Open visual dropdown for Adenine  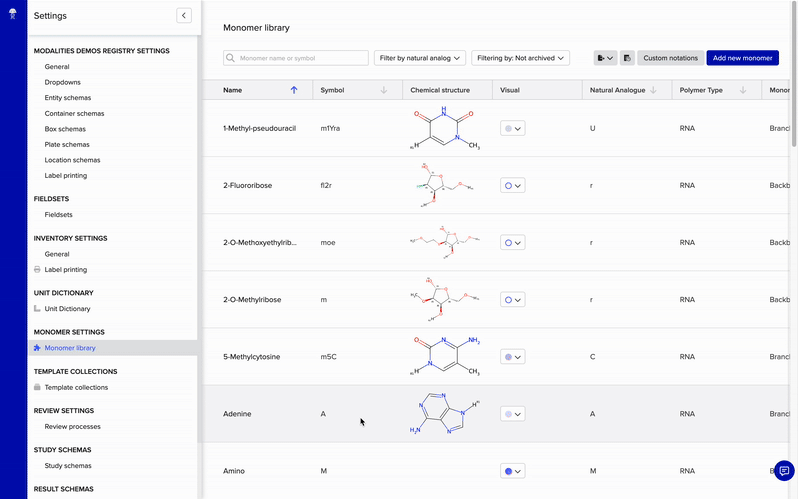point(512,413)
